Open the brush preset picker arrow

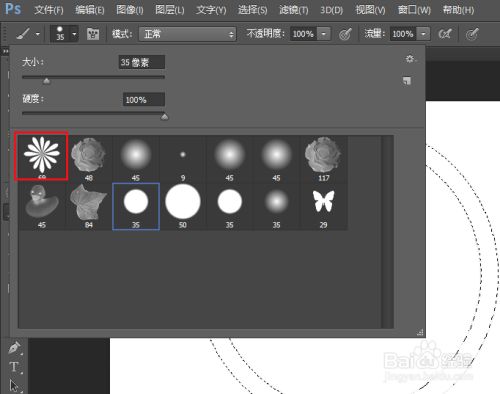[74, 34]
